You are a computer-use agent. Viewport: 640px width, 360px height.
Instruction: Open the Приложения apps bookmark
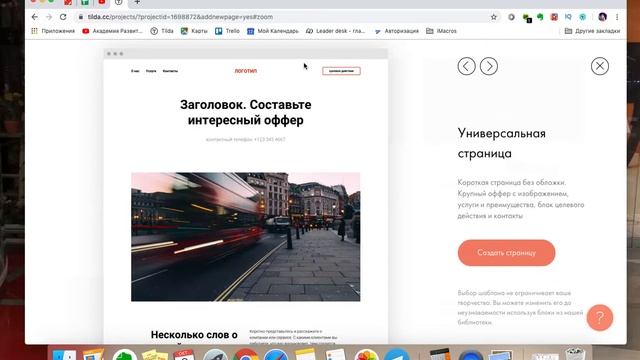click(53, 31)
